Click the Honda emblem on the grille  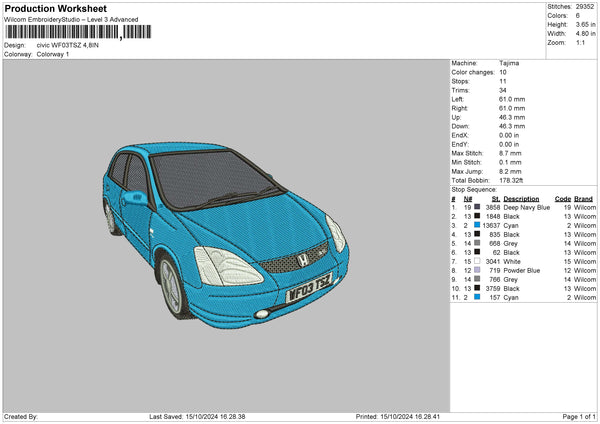pos(301,259)
